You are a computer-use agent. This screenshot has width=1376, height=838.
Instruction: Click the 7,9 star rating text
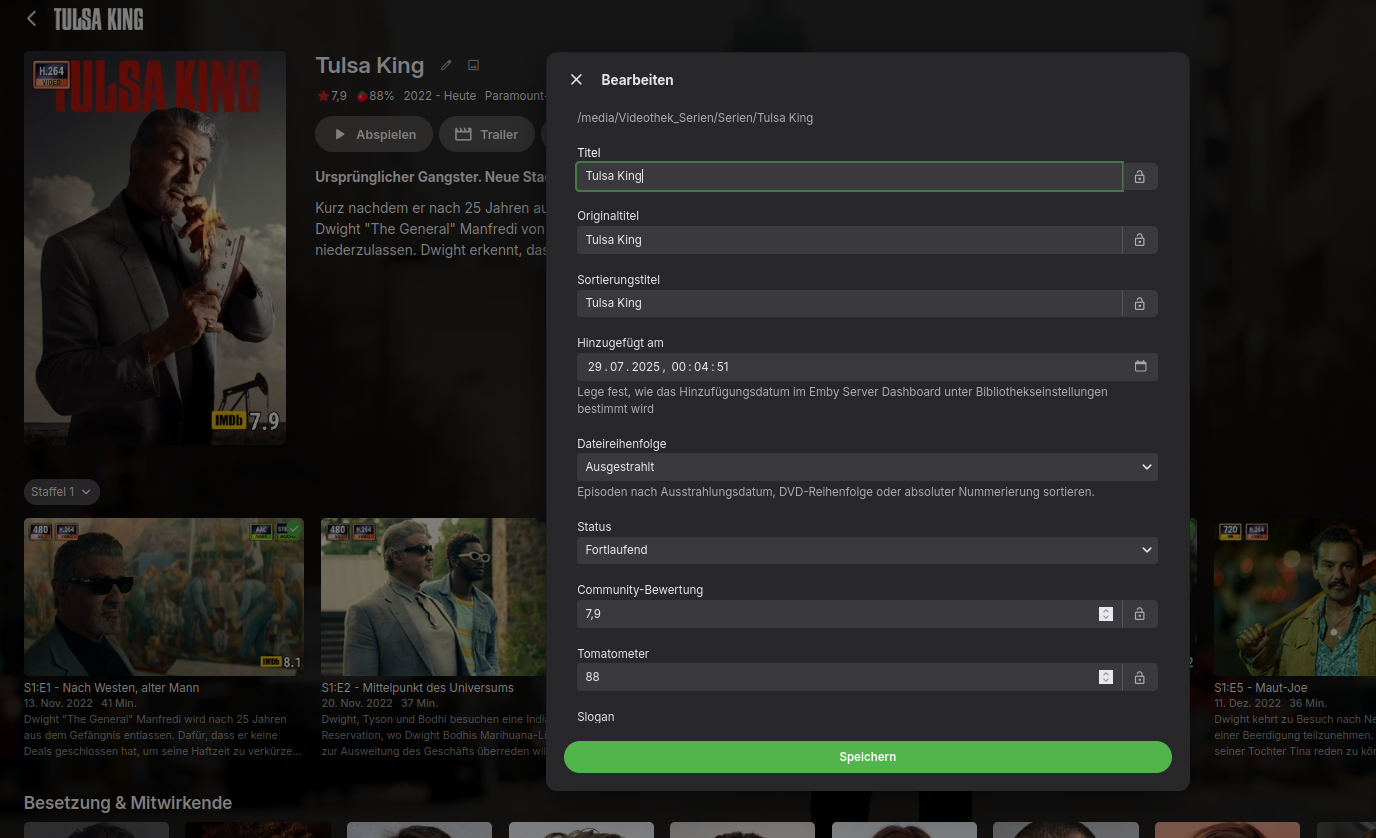332,96
